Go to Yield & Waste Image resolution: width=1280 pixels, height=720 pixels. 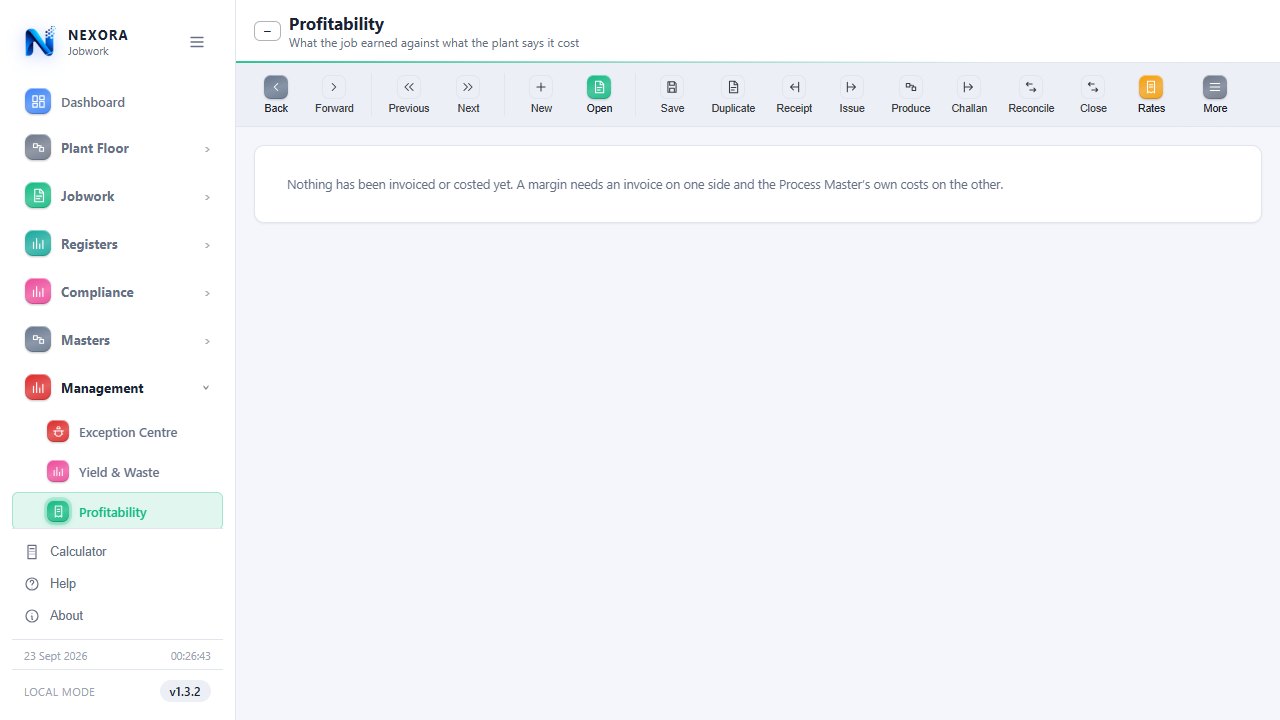pyautogui.click(x=118, y=472)
